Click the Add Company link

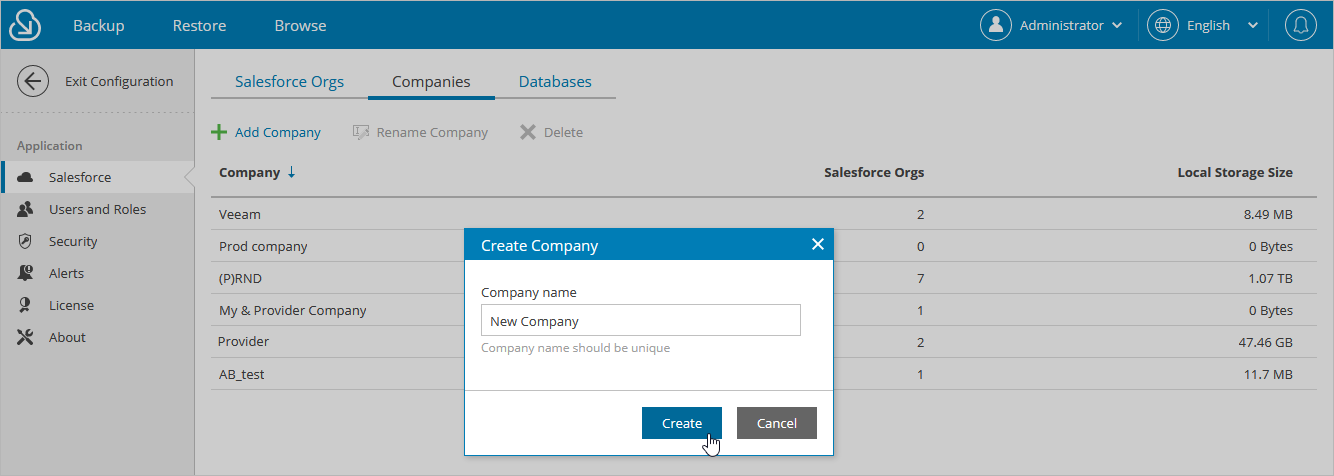(x=278, y=132)
